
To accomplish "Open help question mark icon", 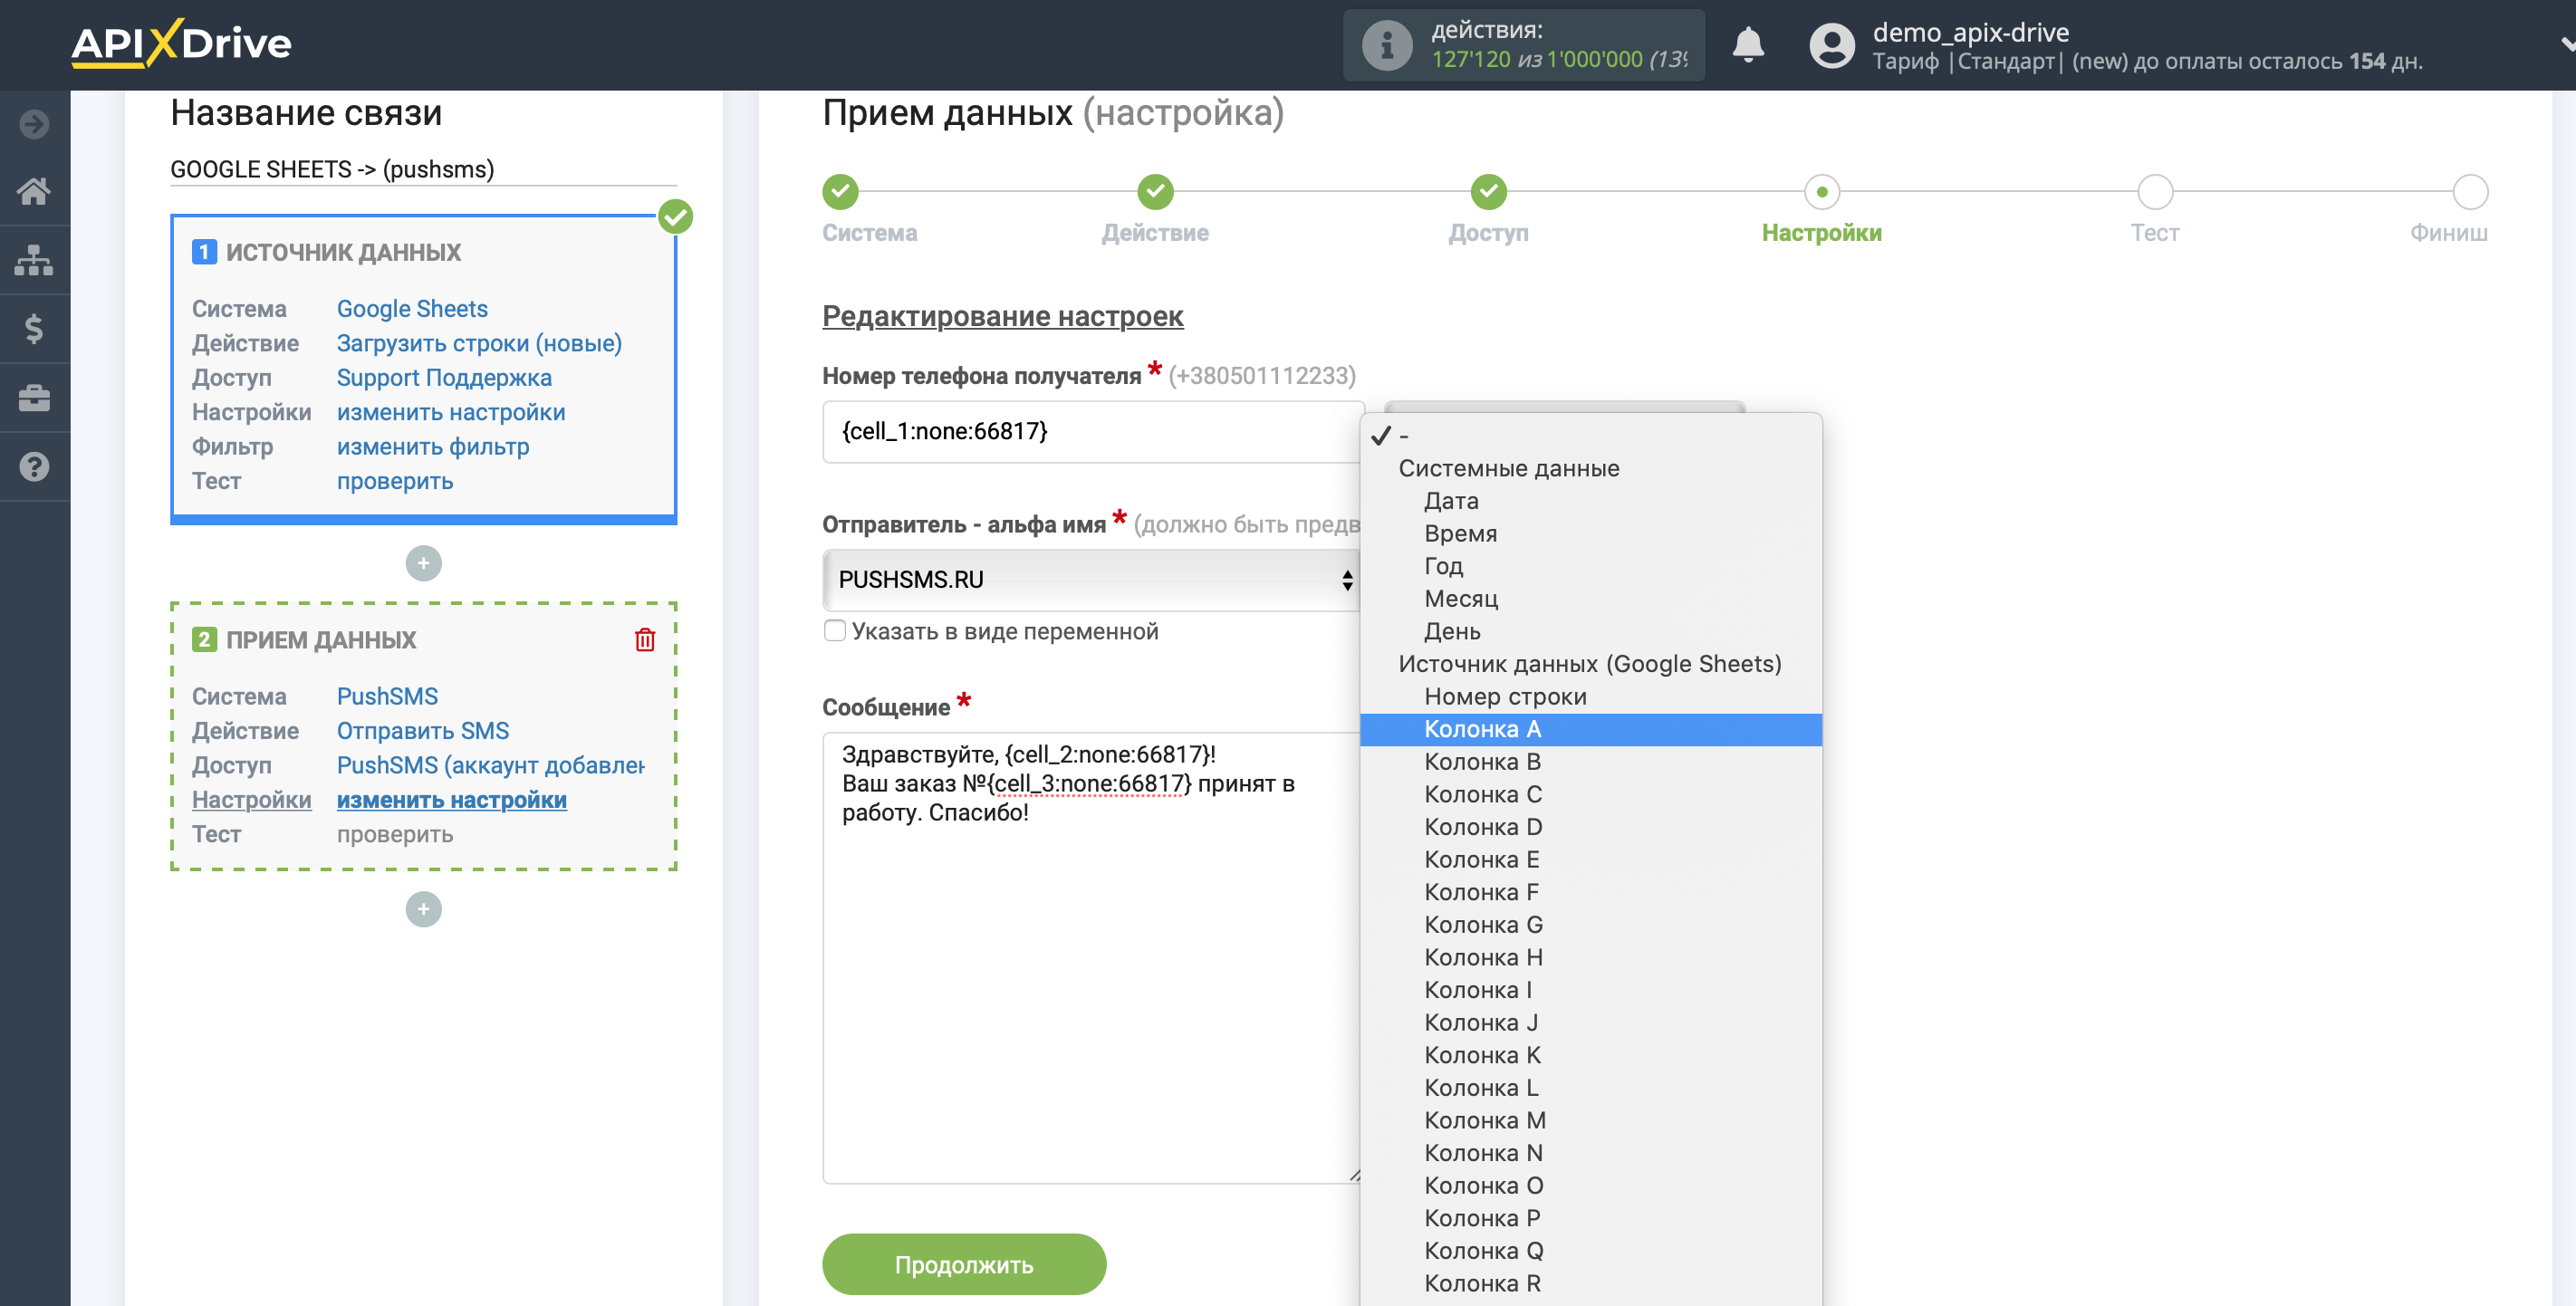I will coord(34,466).
